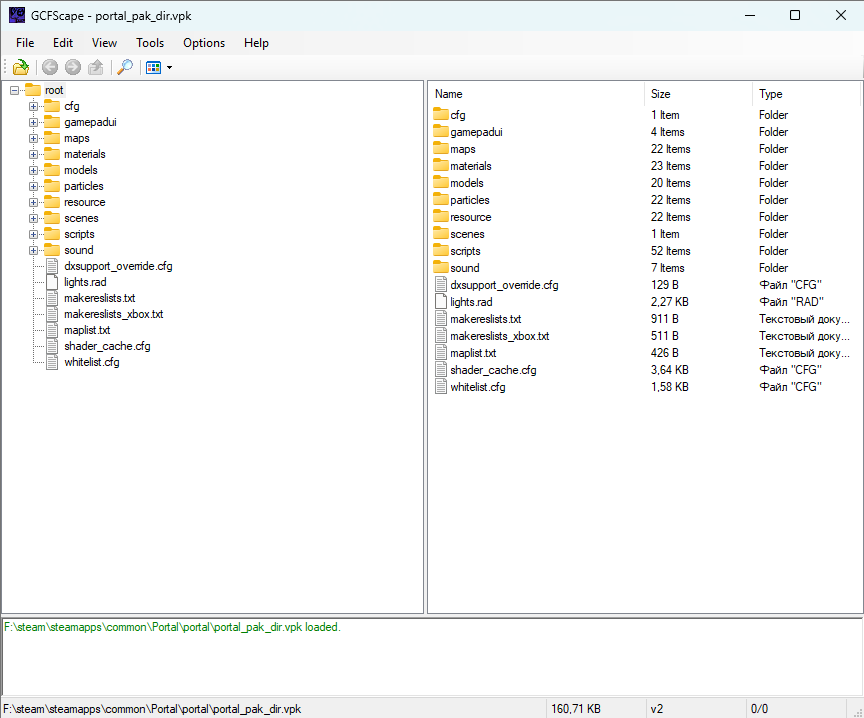The width and height of the screenshot is (864, 718).
Task: Open the Find magnifier tool
Action: click(125, 67)
